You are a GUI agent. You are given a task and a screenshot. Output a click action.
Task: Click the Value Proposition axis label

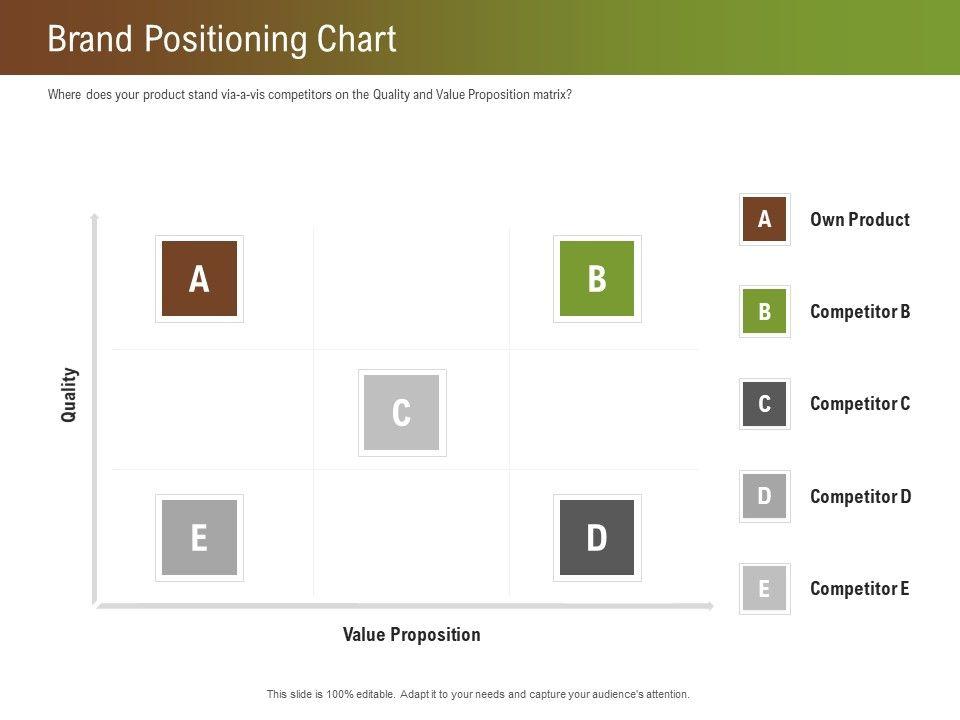click(412, 635)
